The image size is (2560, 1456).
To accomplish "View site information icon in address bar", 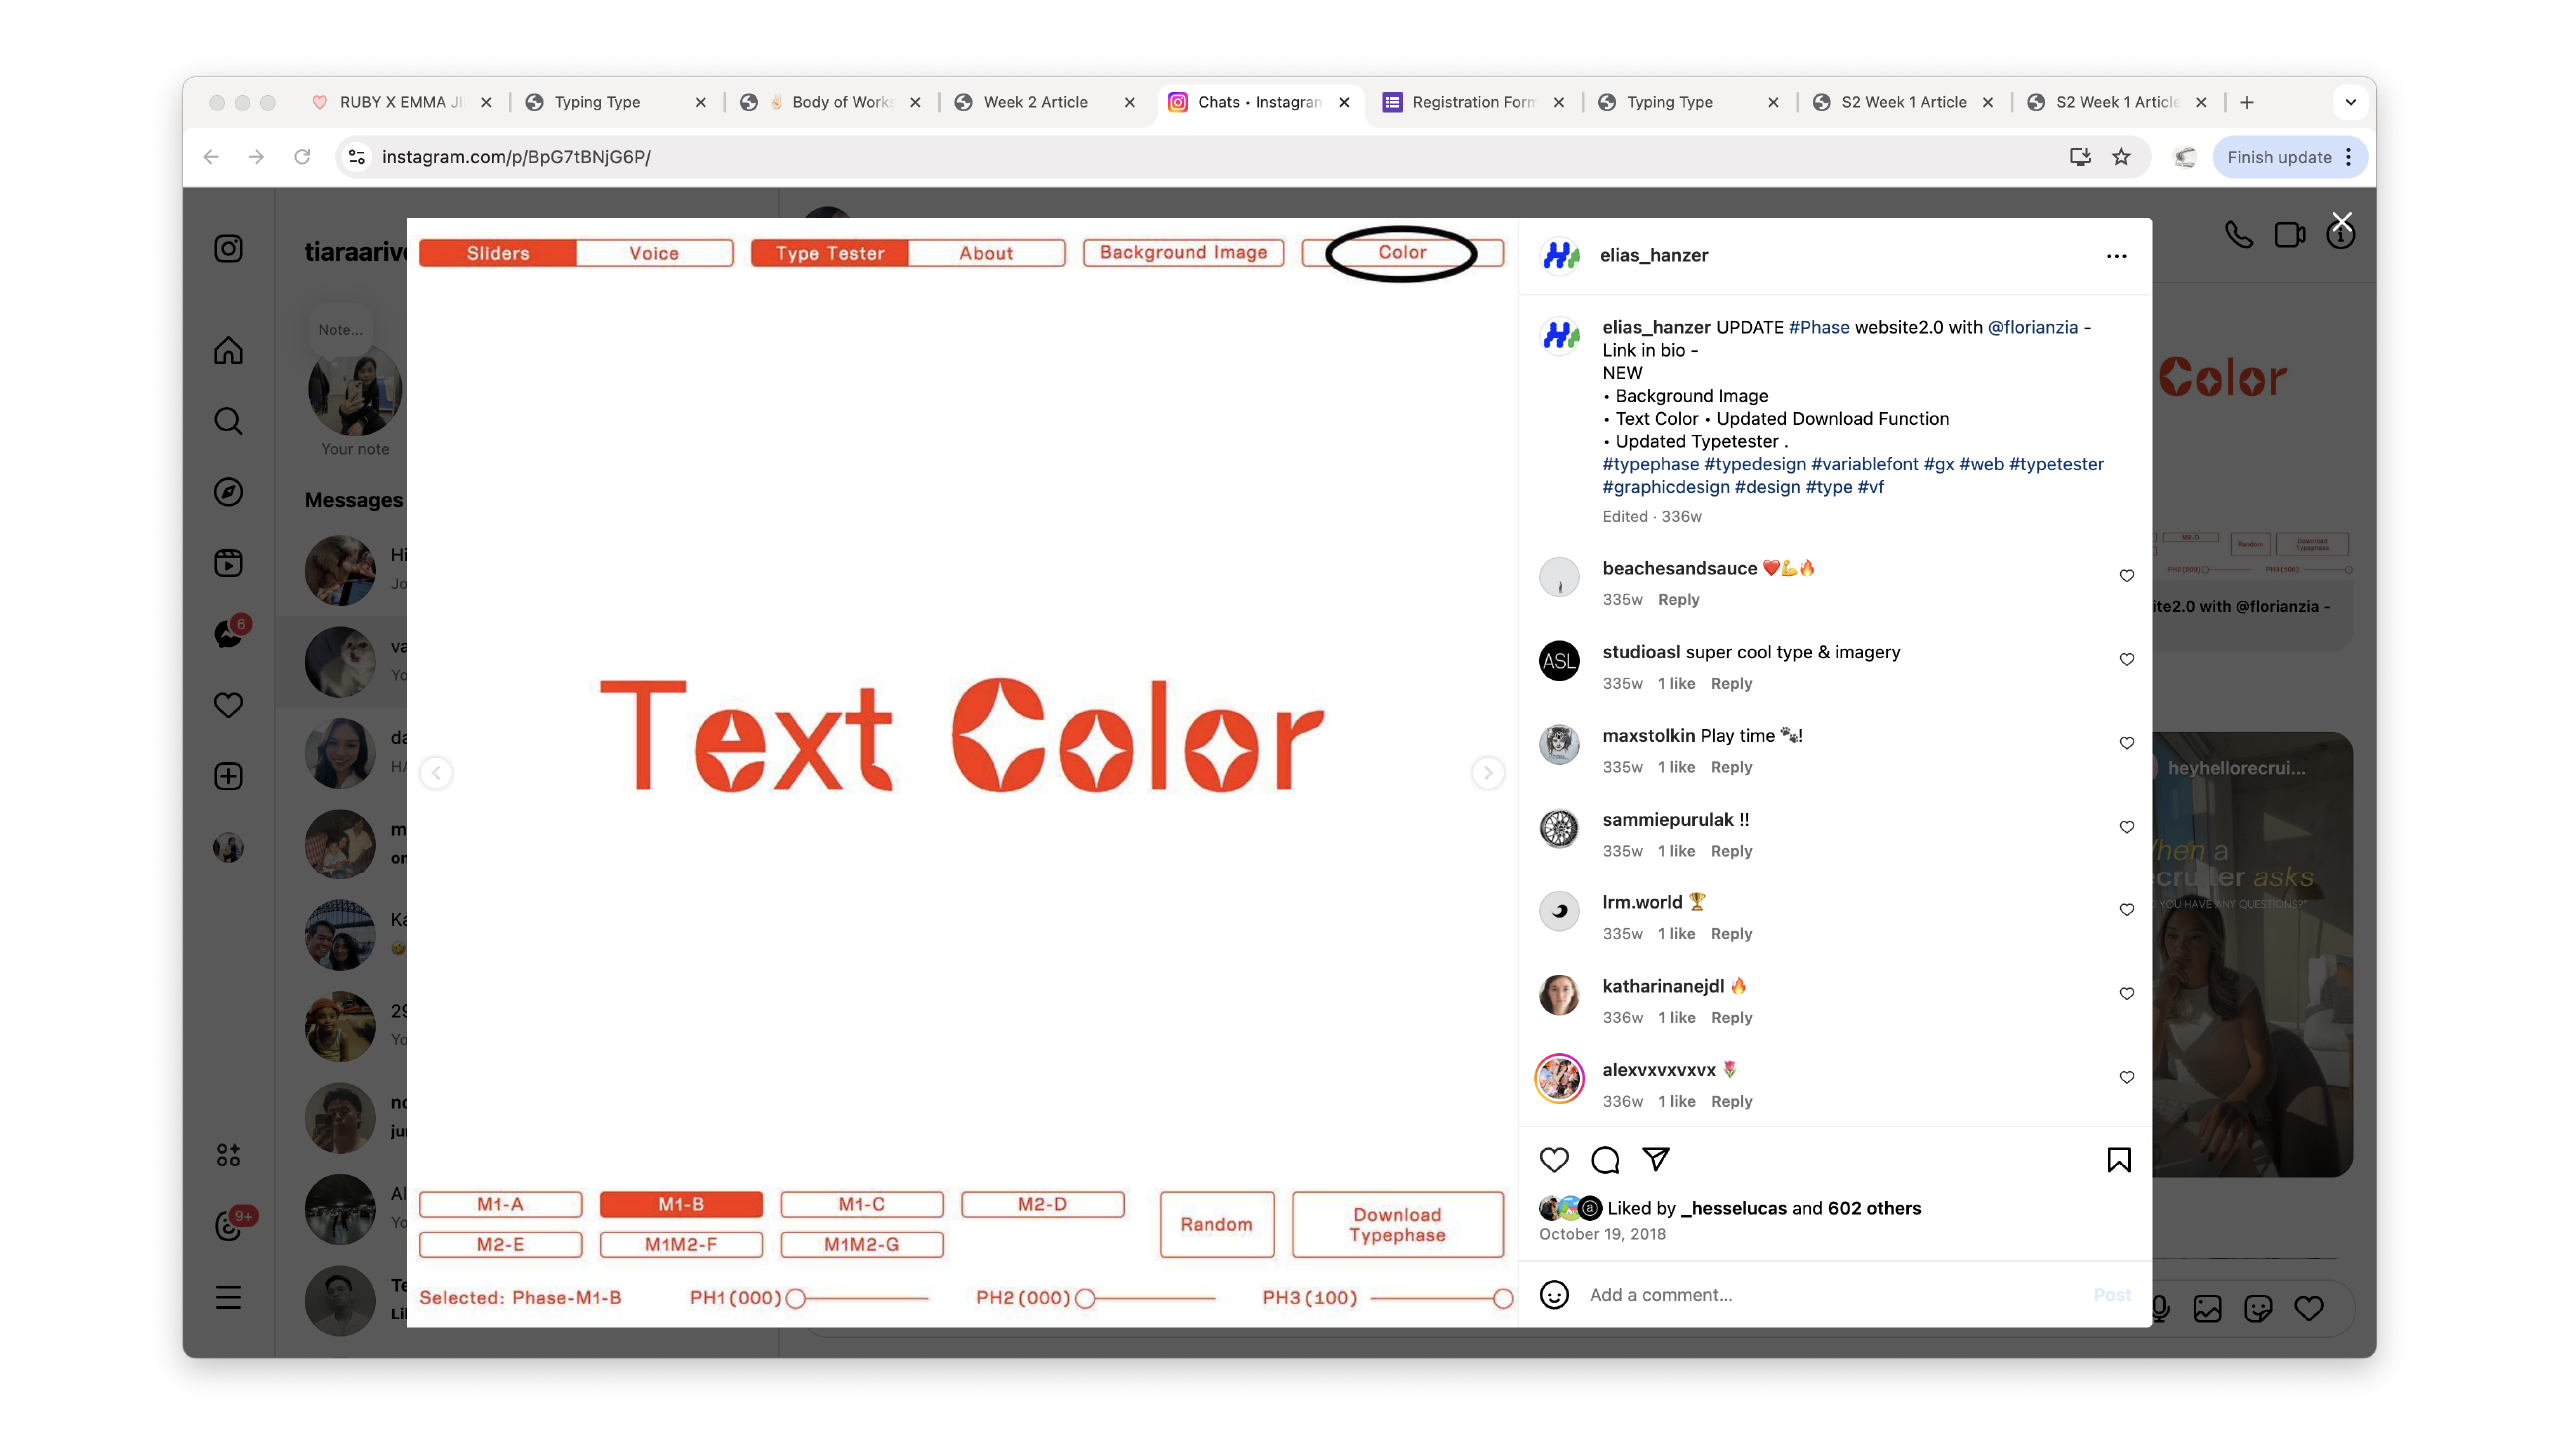I will tap(356, 157).
